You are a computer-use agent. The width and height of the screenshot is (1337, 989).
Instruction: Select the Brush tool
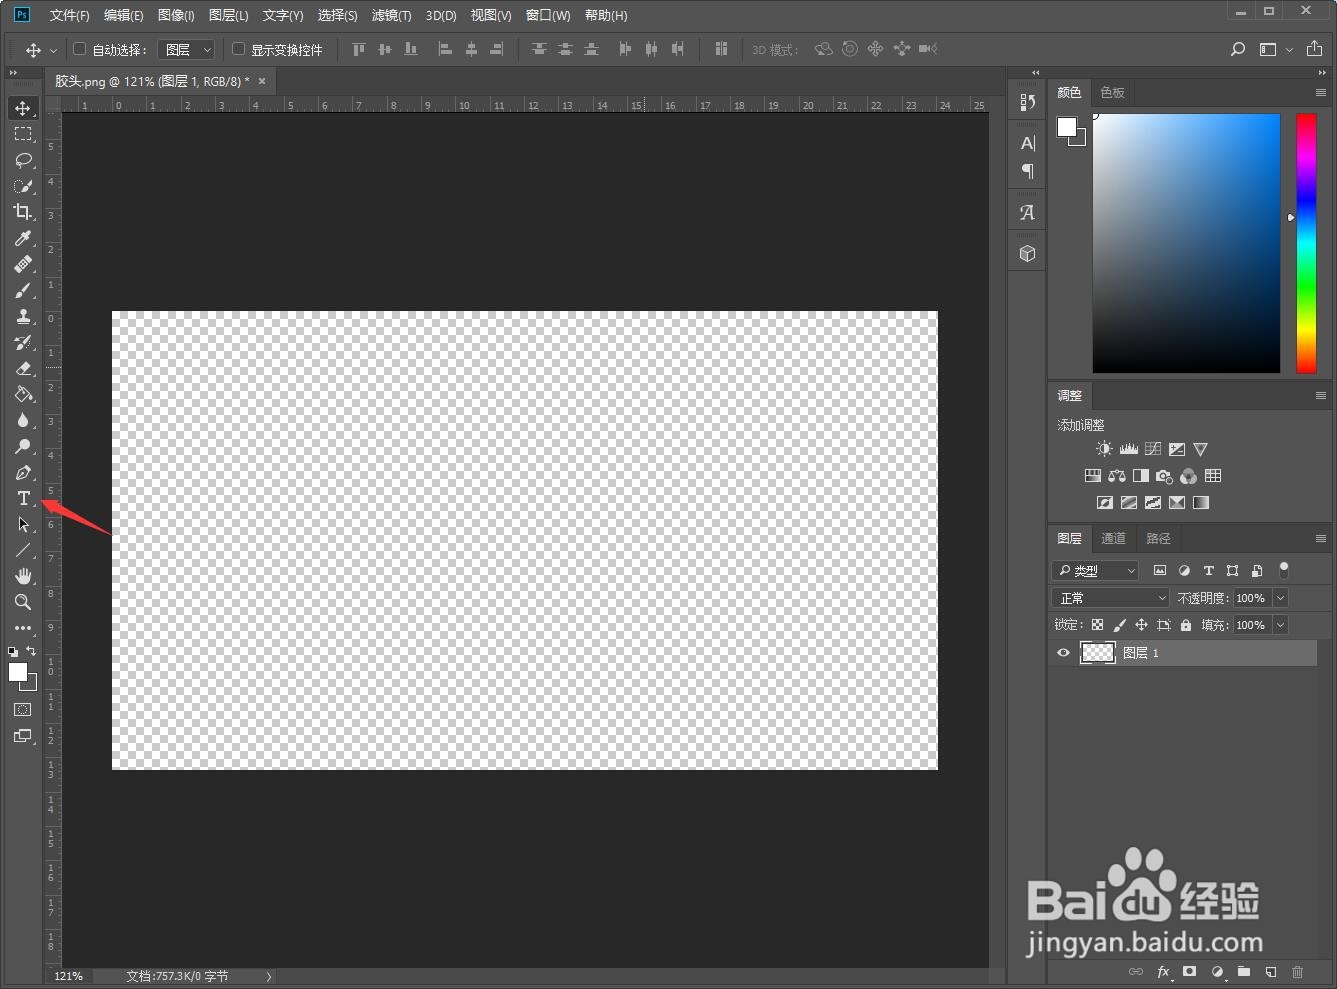[x=23, y=290]
